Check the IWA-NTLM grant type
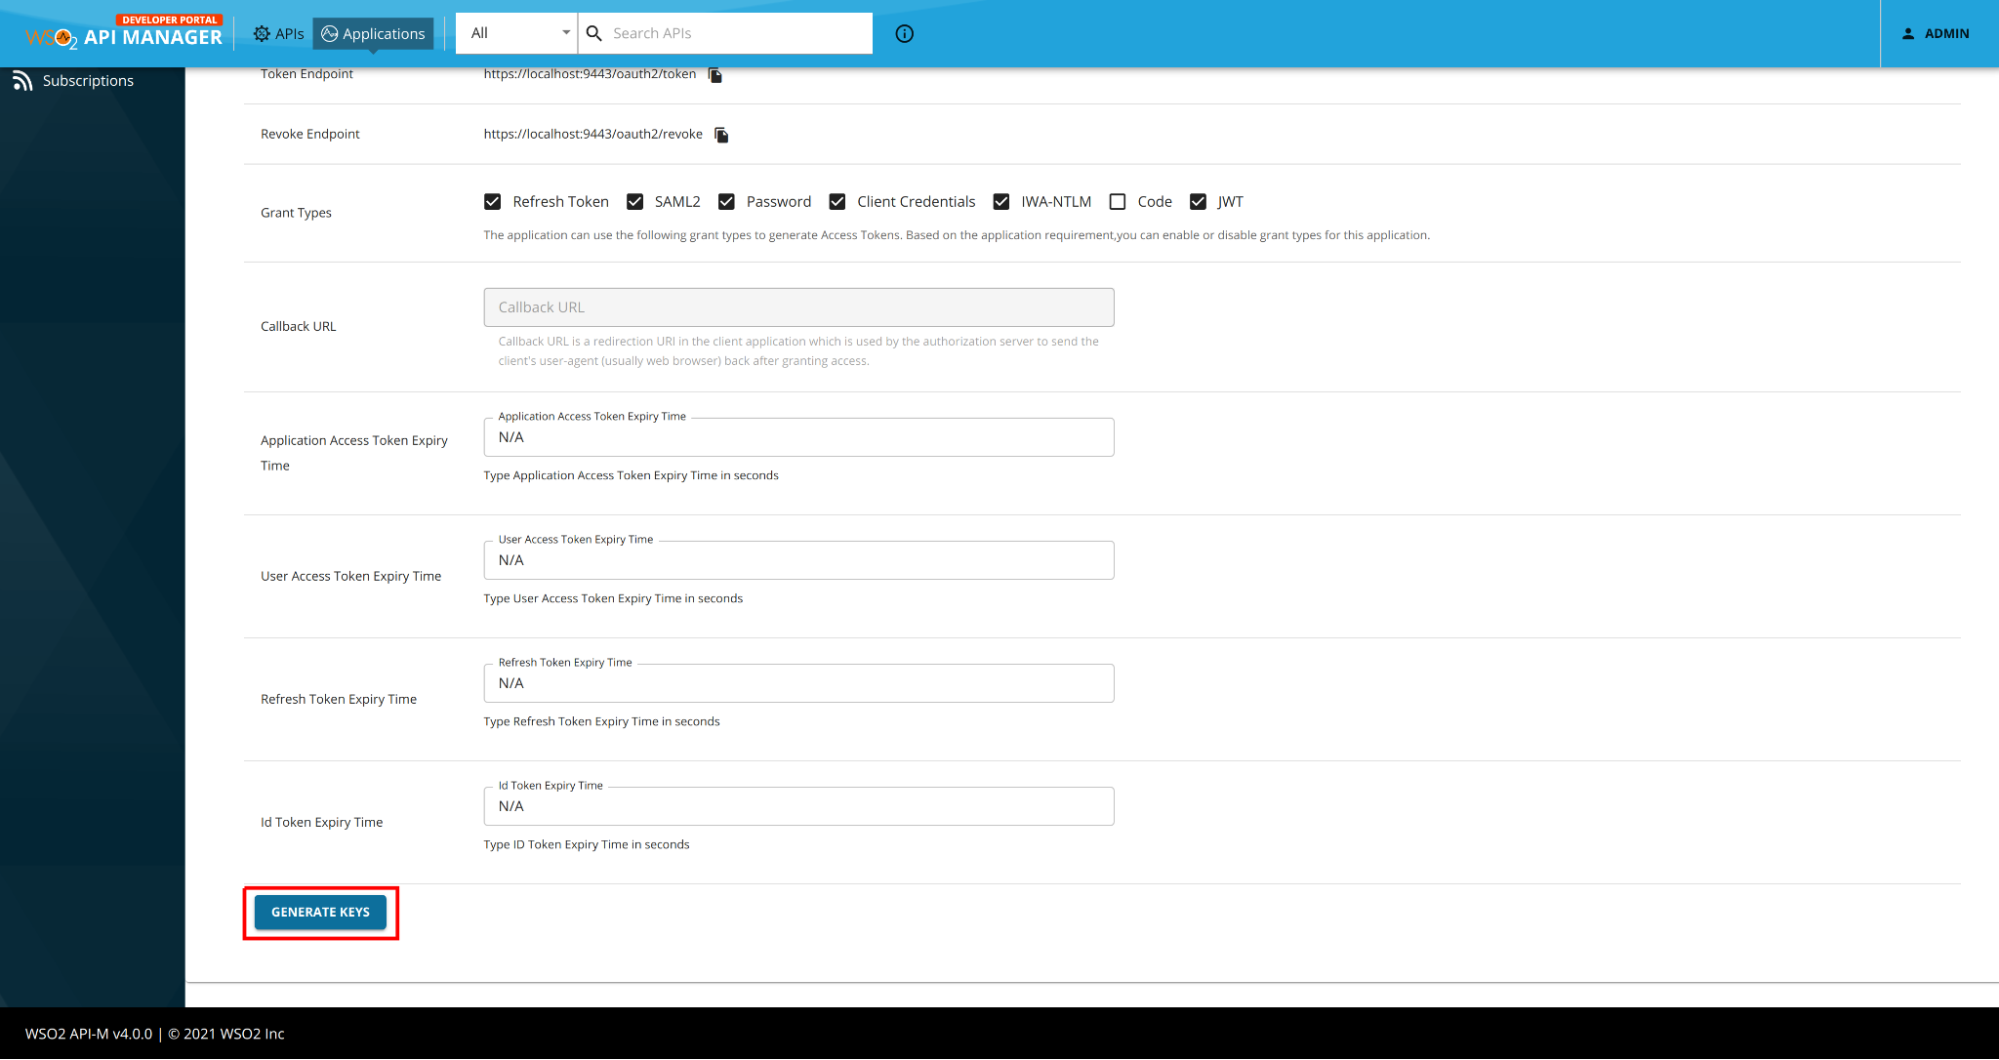Viewport: 1999px width, 1060px height. 1001,201
